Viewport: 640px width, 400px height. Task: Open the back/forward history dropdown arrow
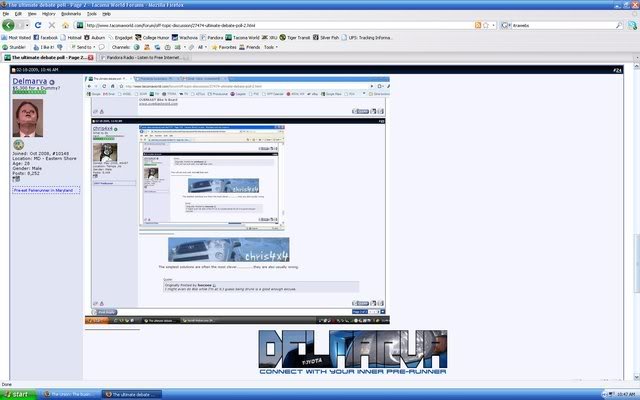pos(27,25)
